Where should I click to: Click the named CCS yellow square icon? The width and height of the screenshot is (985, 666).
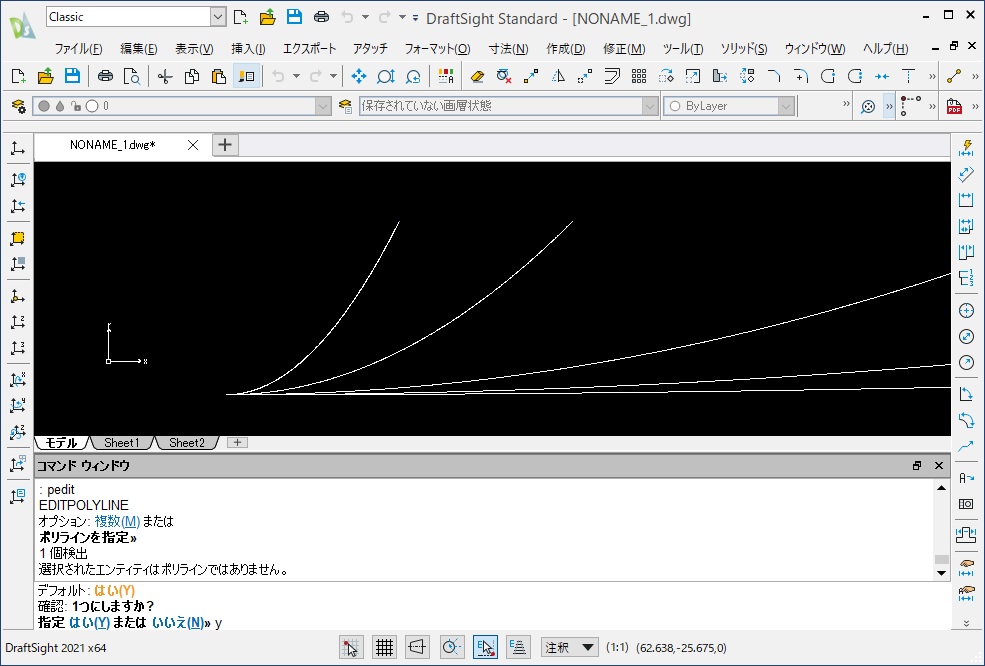point(18,238)
